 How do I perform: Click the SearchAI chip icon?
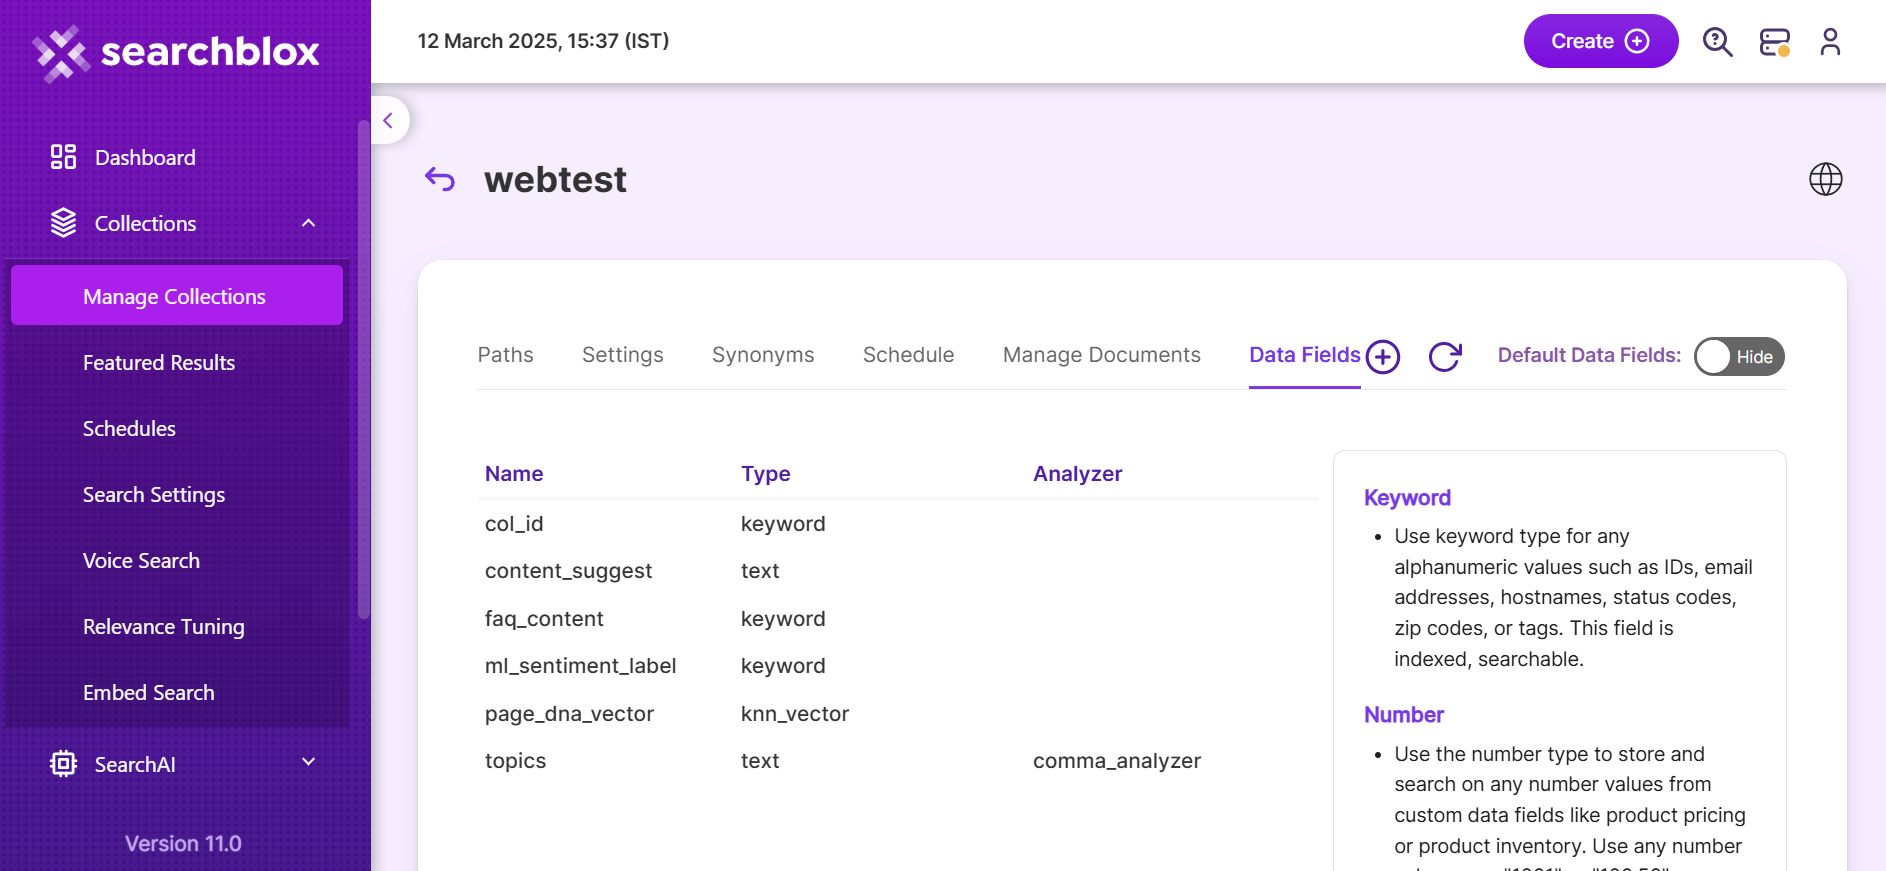click(63, 764)
